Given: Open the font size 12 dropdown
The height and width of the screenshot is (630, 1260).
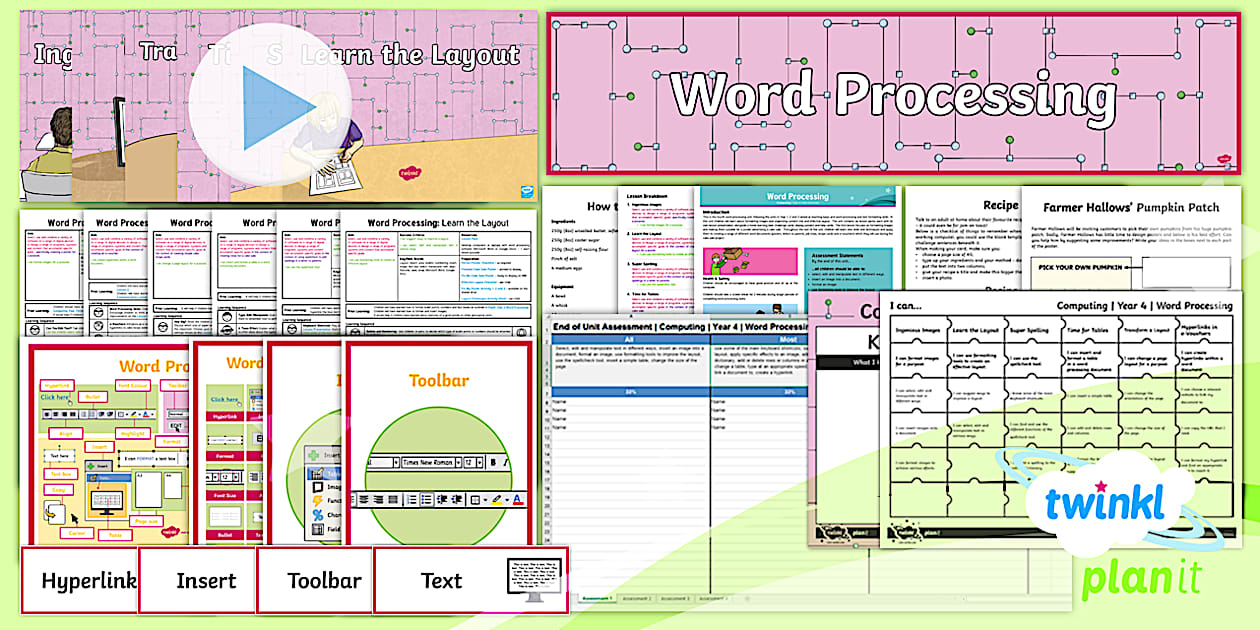Looking at the screenshot, I should (471, 462).
